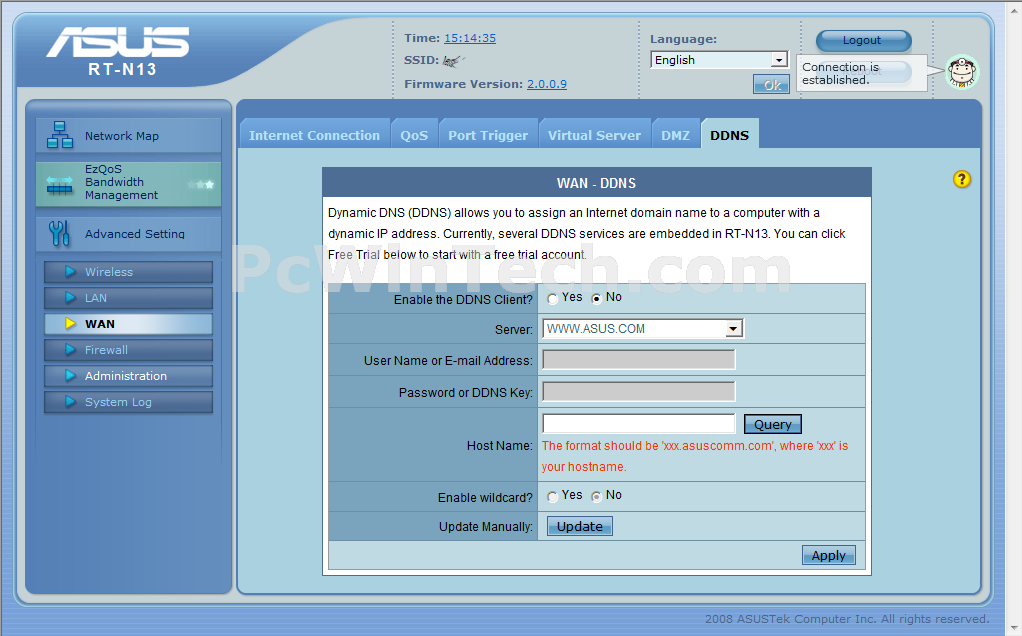Click the arrow icon beside System Log
The height and width of the screenshot is (636, 1022).
pos(70,402)
